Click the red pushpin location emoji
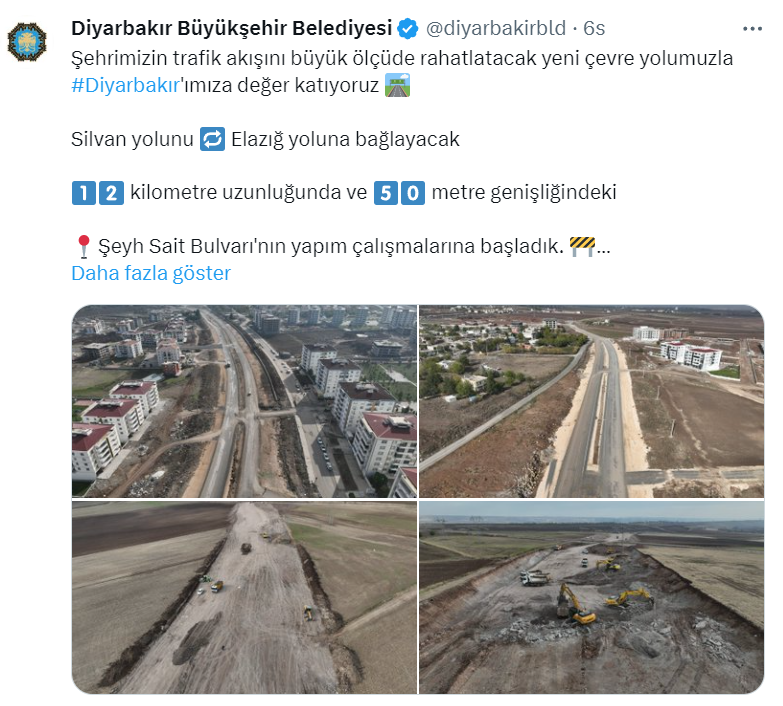The height and width of the screenshot is (706, 783). 83,246
